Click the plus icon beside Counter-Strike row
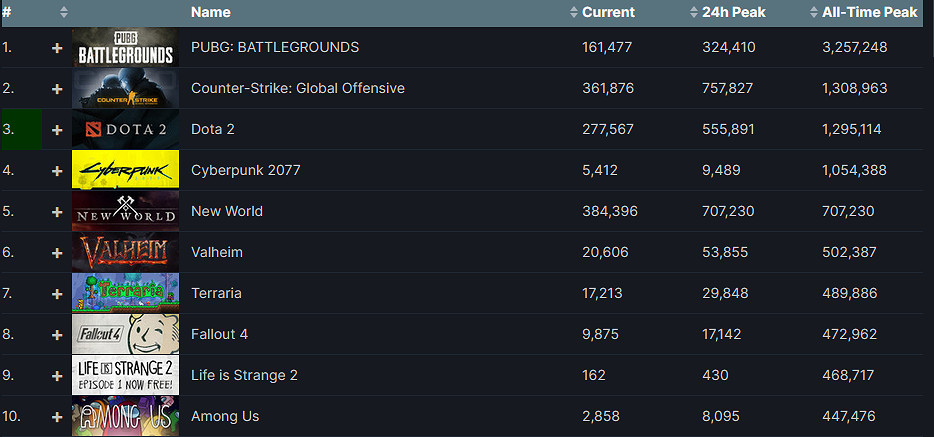The width and height of the screenshot is (934, 437). 57,89
